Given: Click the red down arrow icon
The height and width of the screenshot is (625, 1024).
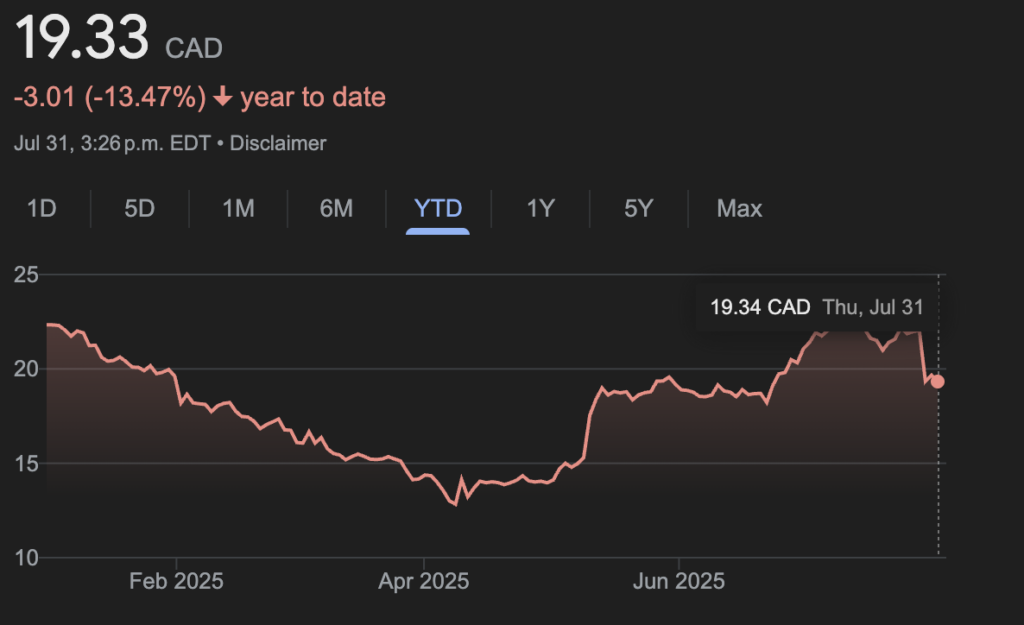Looking at the screenshot, I should tap(223, 98).
